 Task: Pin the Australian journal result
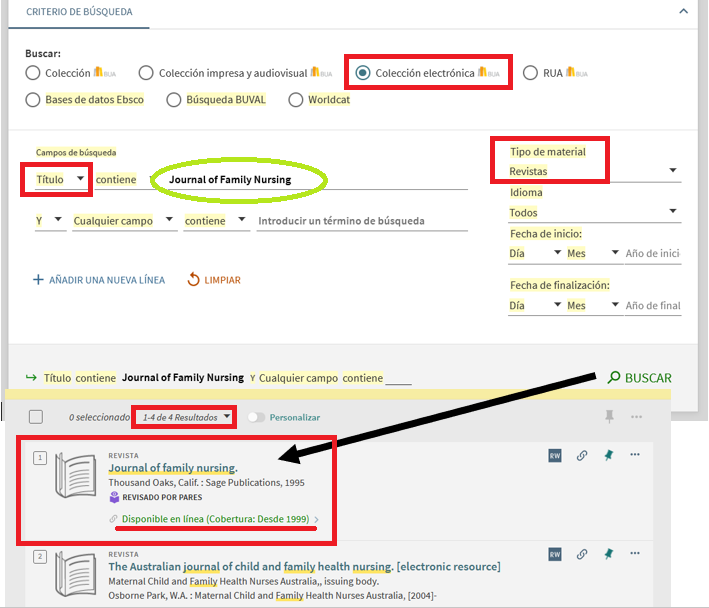click(x=608, y=554)
